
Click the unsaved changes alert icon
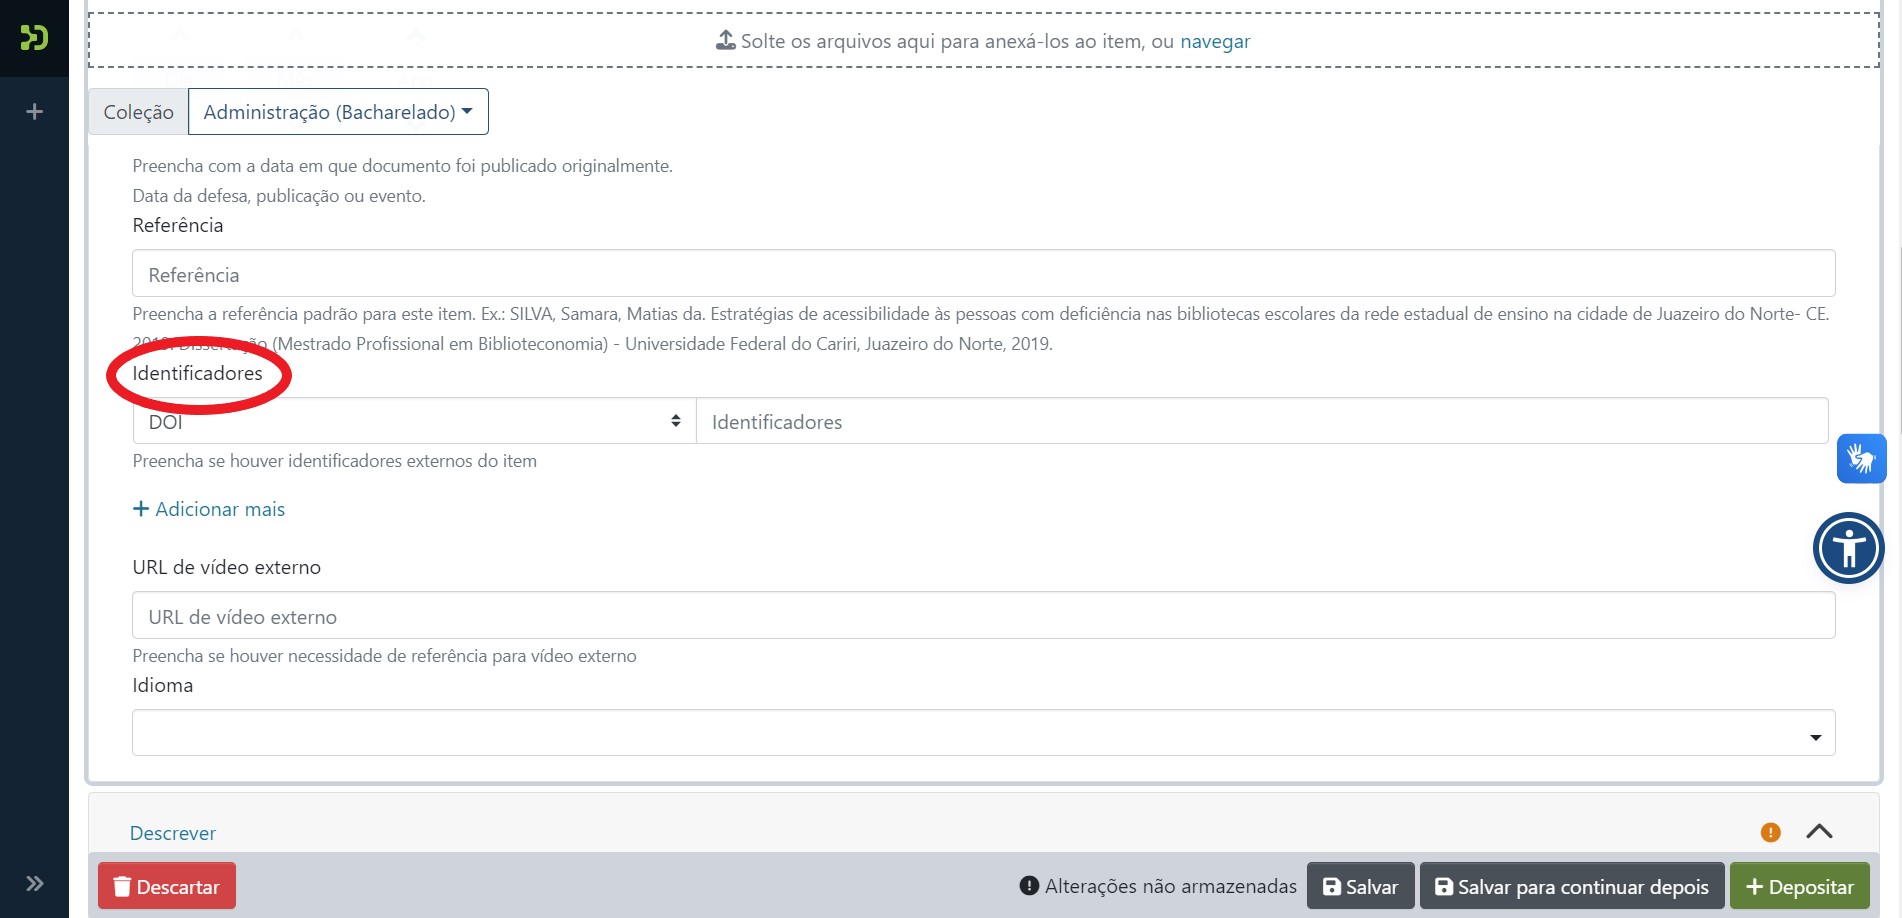pyautogui.click(x=1028, y=886)
